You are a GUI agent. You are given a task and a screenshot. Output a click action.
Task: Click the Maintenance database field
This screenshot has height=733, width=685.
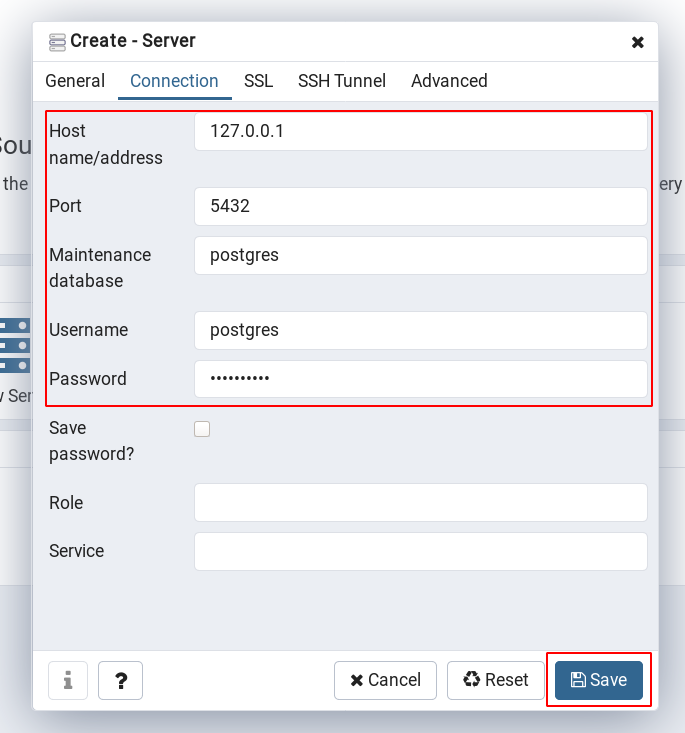tap(421, 255)
